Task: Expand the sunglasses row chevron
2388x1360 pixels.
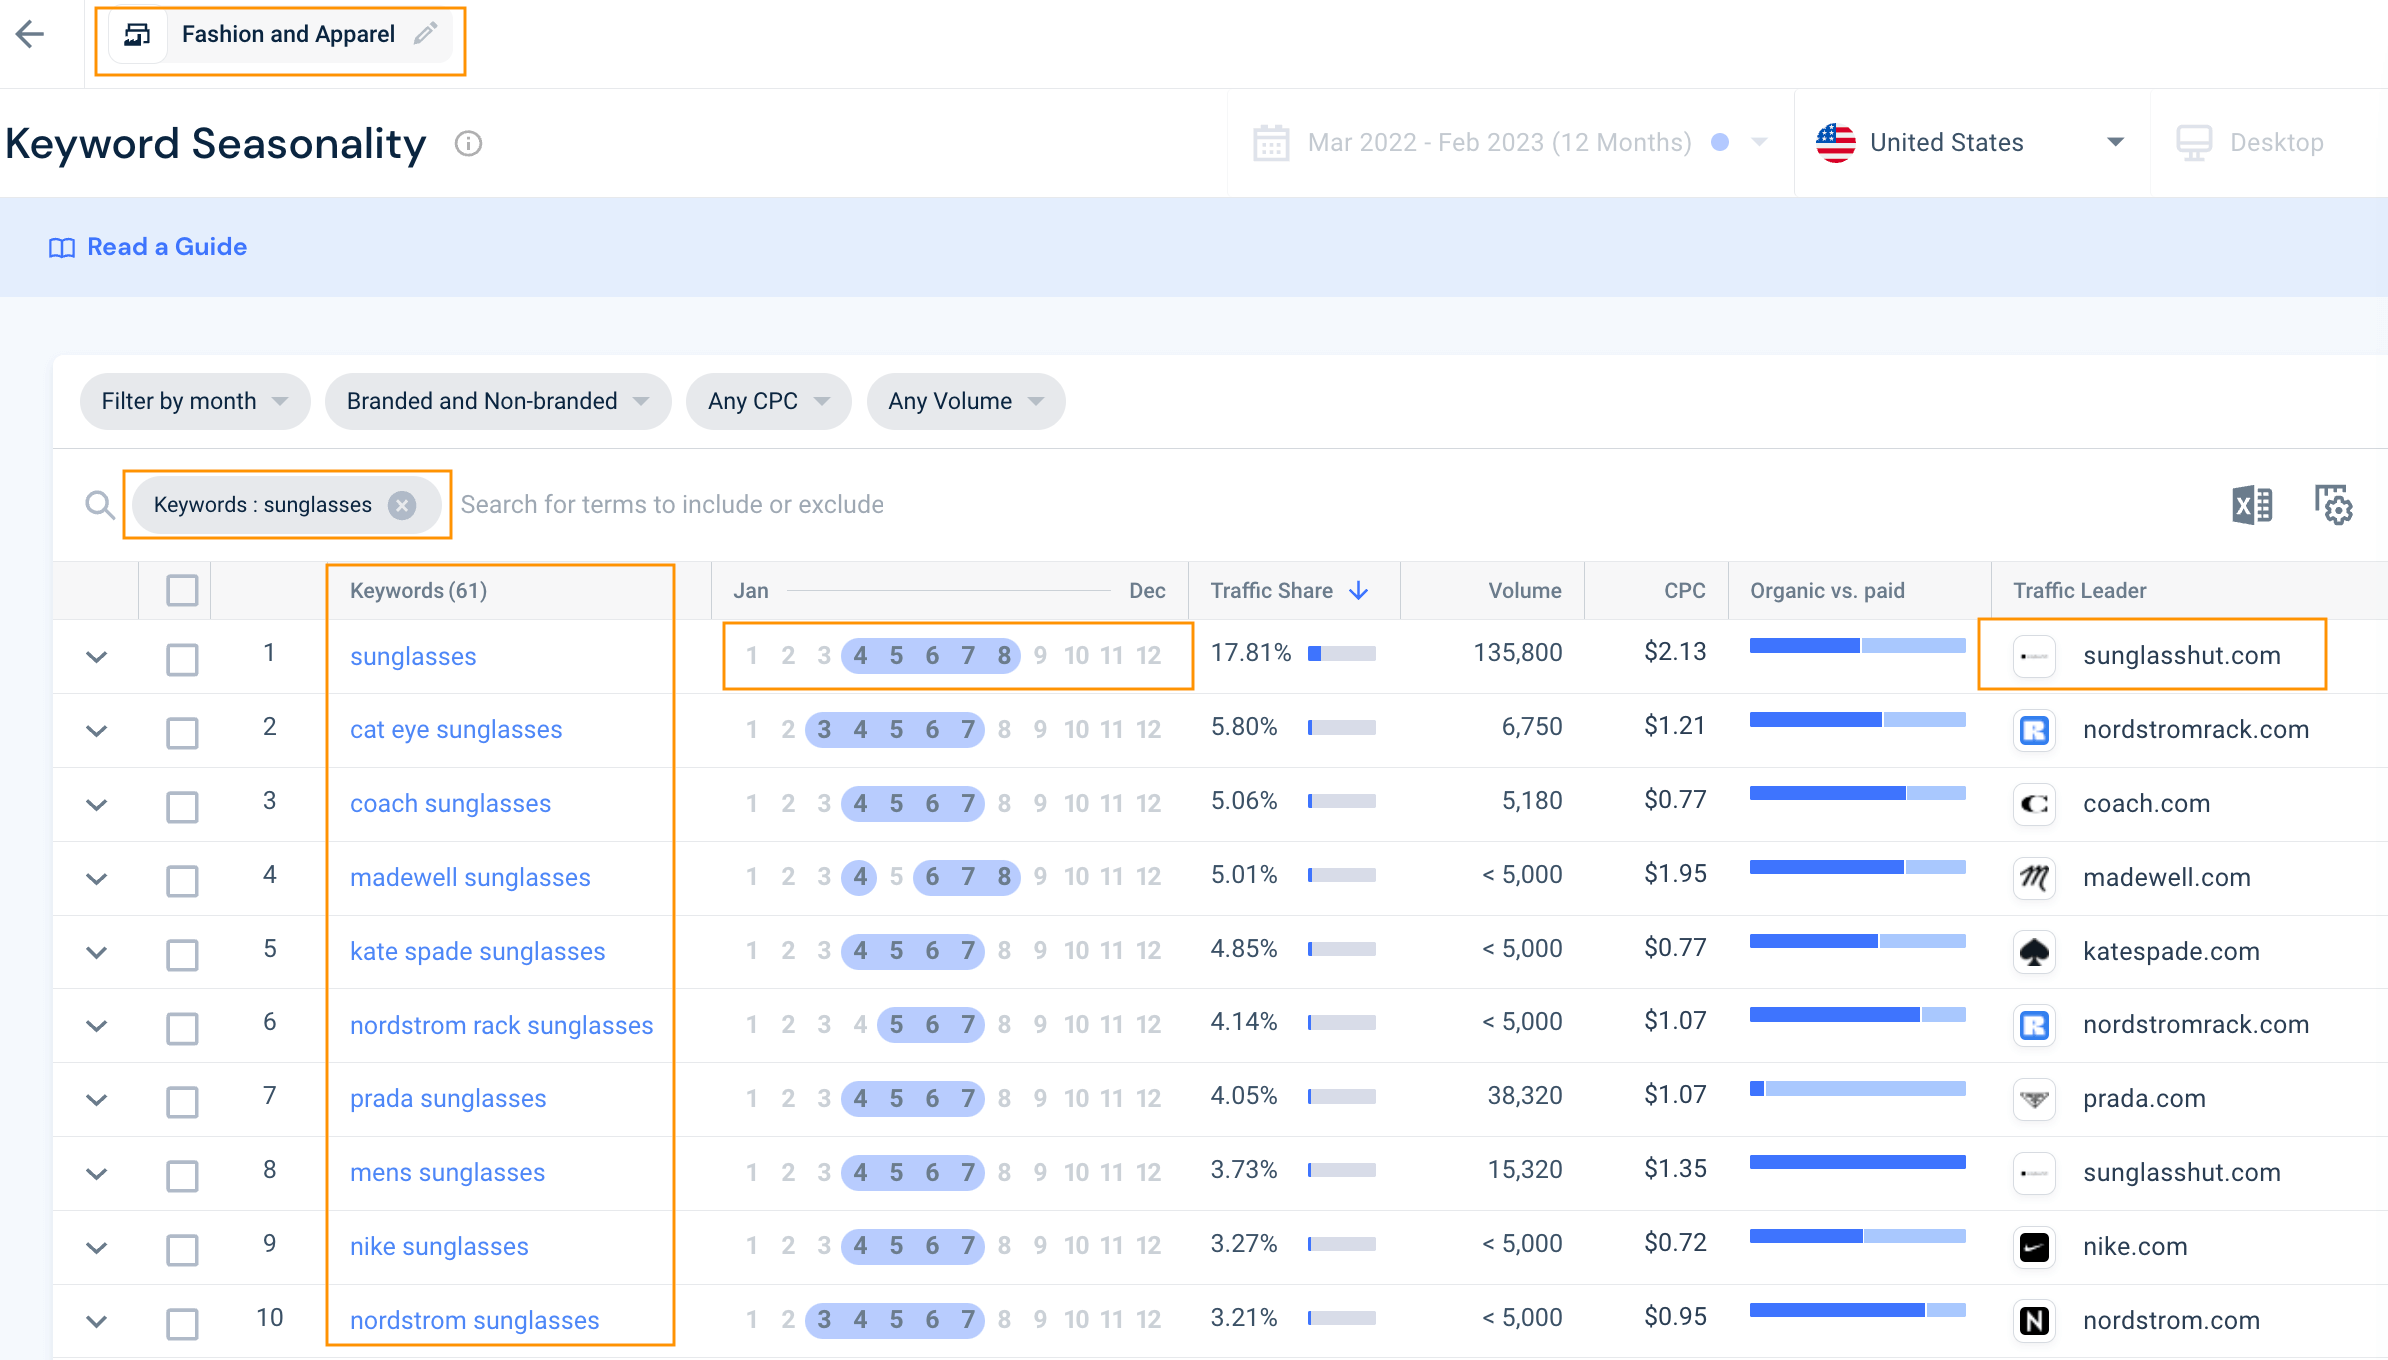Action: (96, 657)
